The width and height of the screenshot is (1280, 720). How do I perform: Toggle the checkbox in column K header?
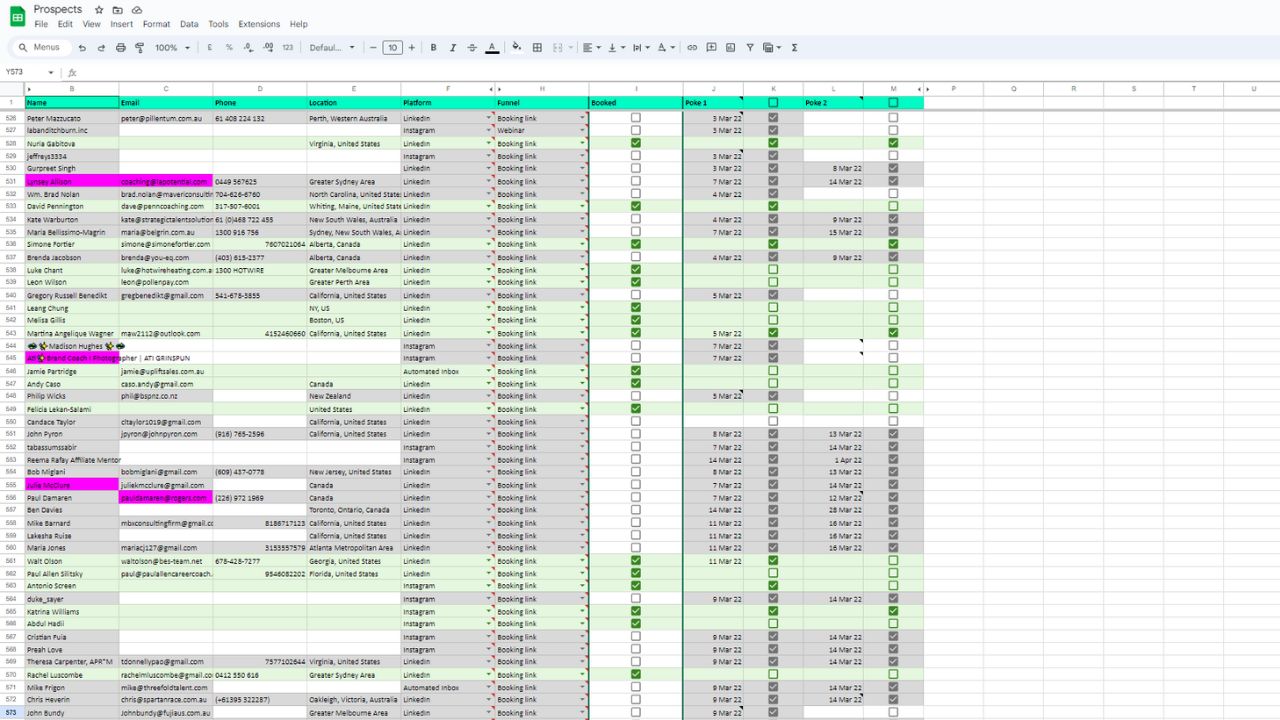pos(773,103)
